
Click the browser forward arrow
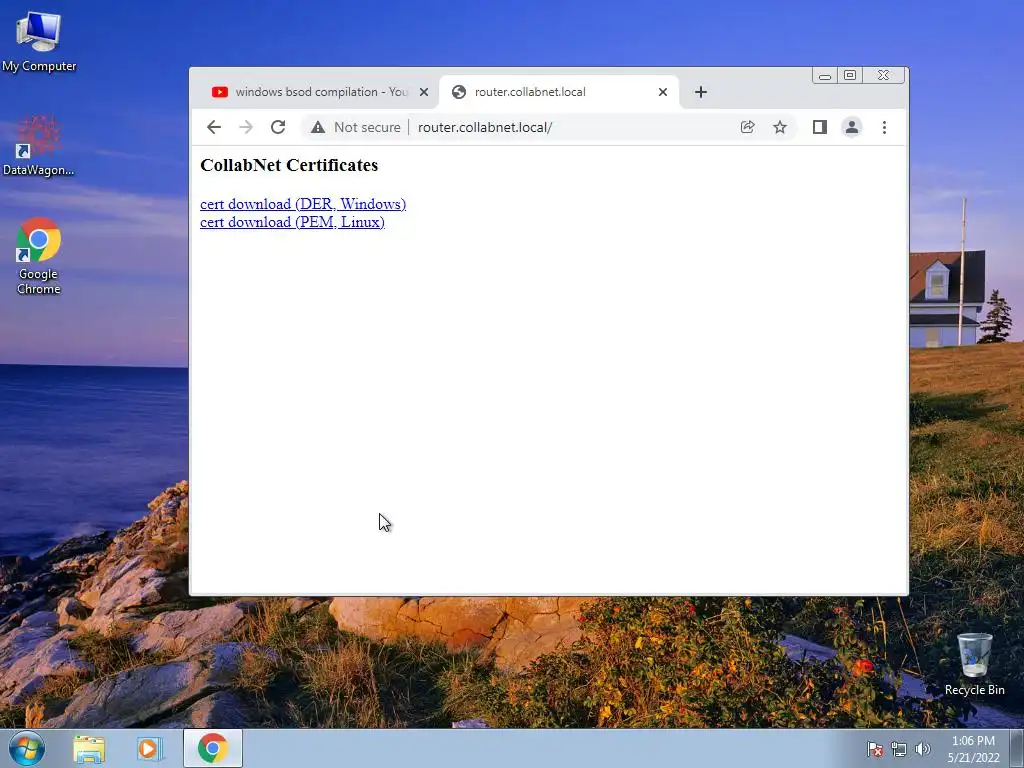pyautogui.click(x=246, y=127)
